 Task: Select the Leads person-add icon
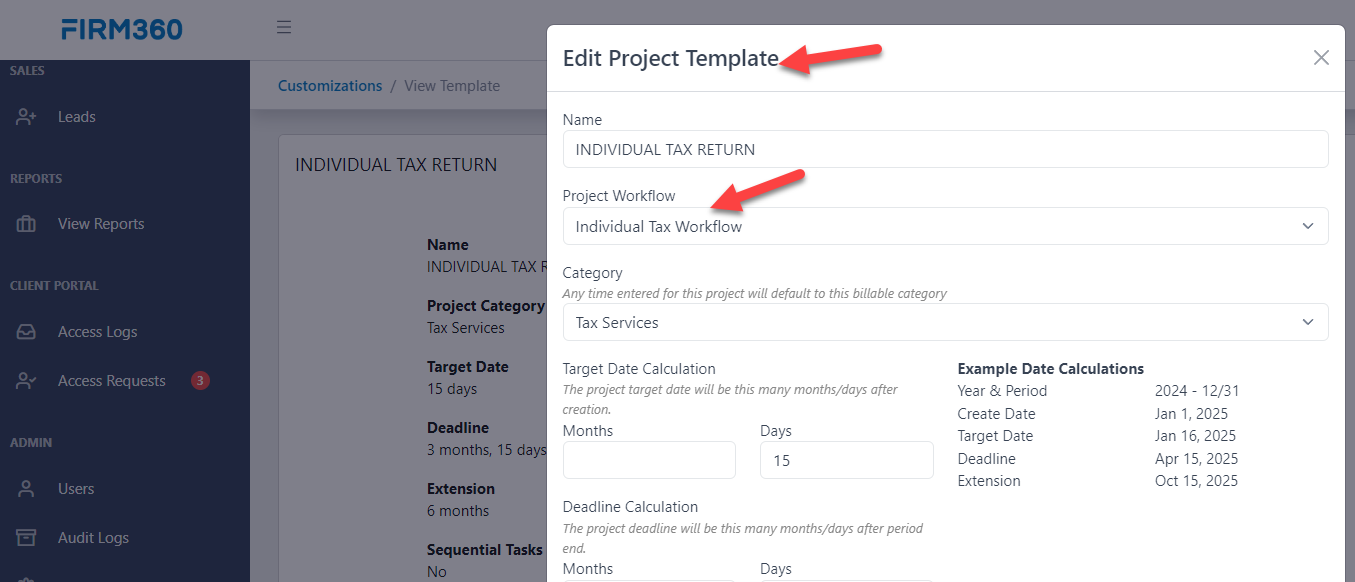tap(25, 116)
